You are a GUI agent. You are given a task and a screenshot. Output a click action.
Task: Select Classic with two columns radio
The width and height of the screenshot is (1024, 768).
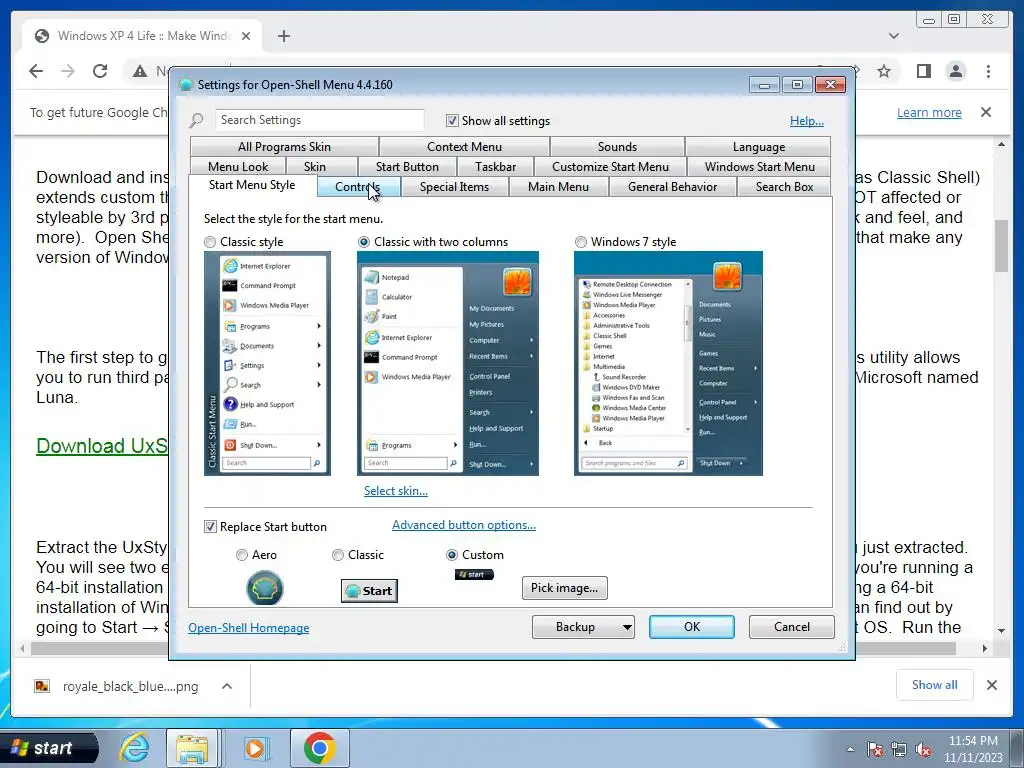pos(364,242)
